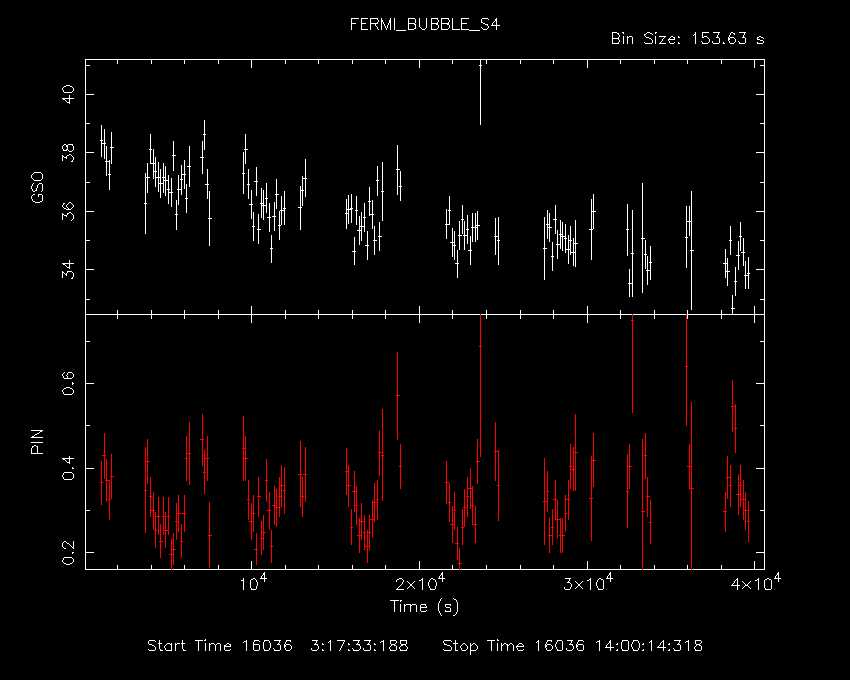This screenshot has height=680, width=850.
Task: Click the plot title FERMI_BUBBLE_S4
Action: pyautogui.click(x=424, y=25)
